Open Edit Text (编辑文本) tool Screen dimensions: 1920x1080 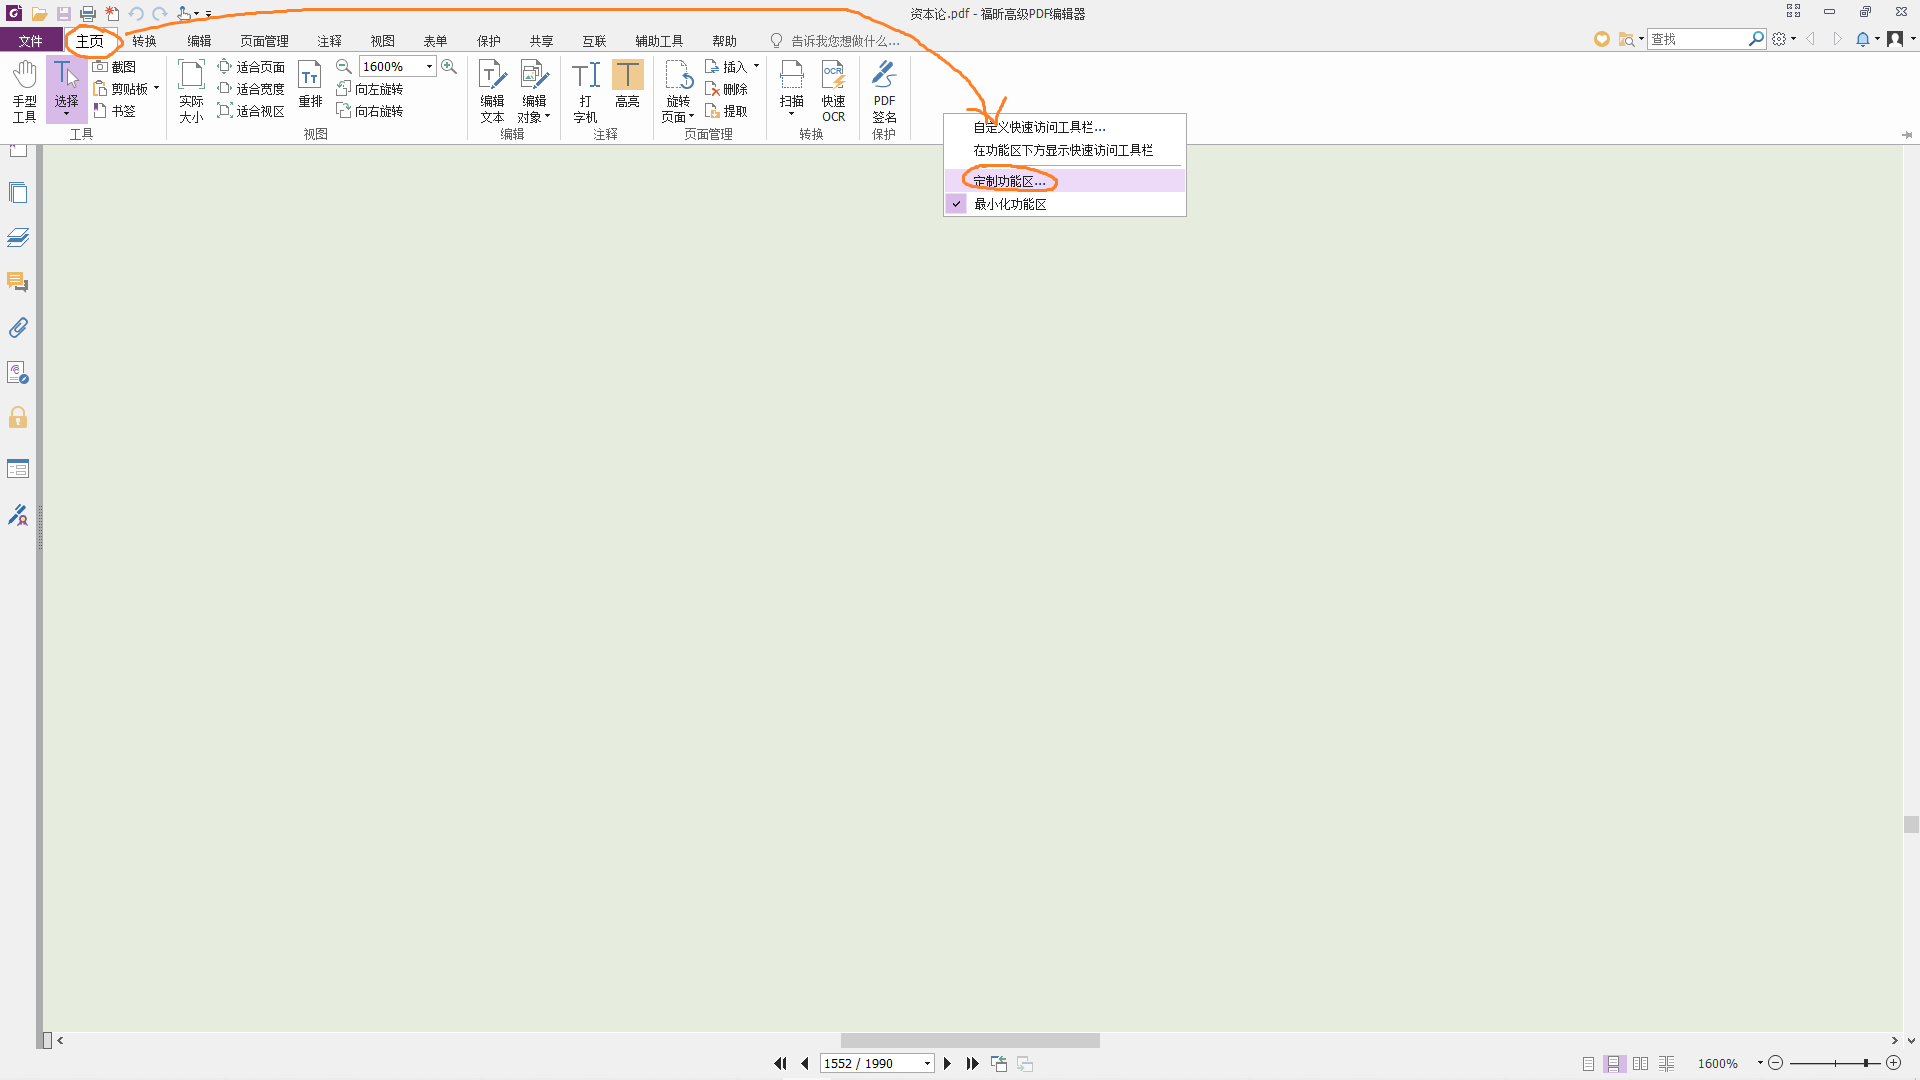click(492, 91)
